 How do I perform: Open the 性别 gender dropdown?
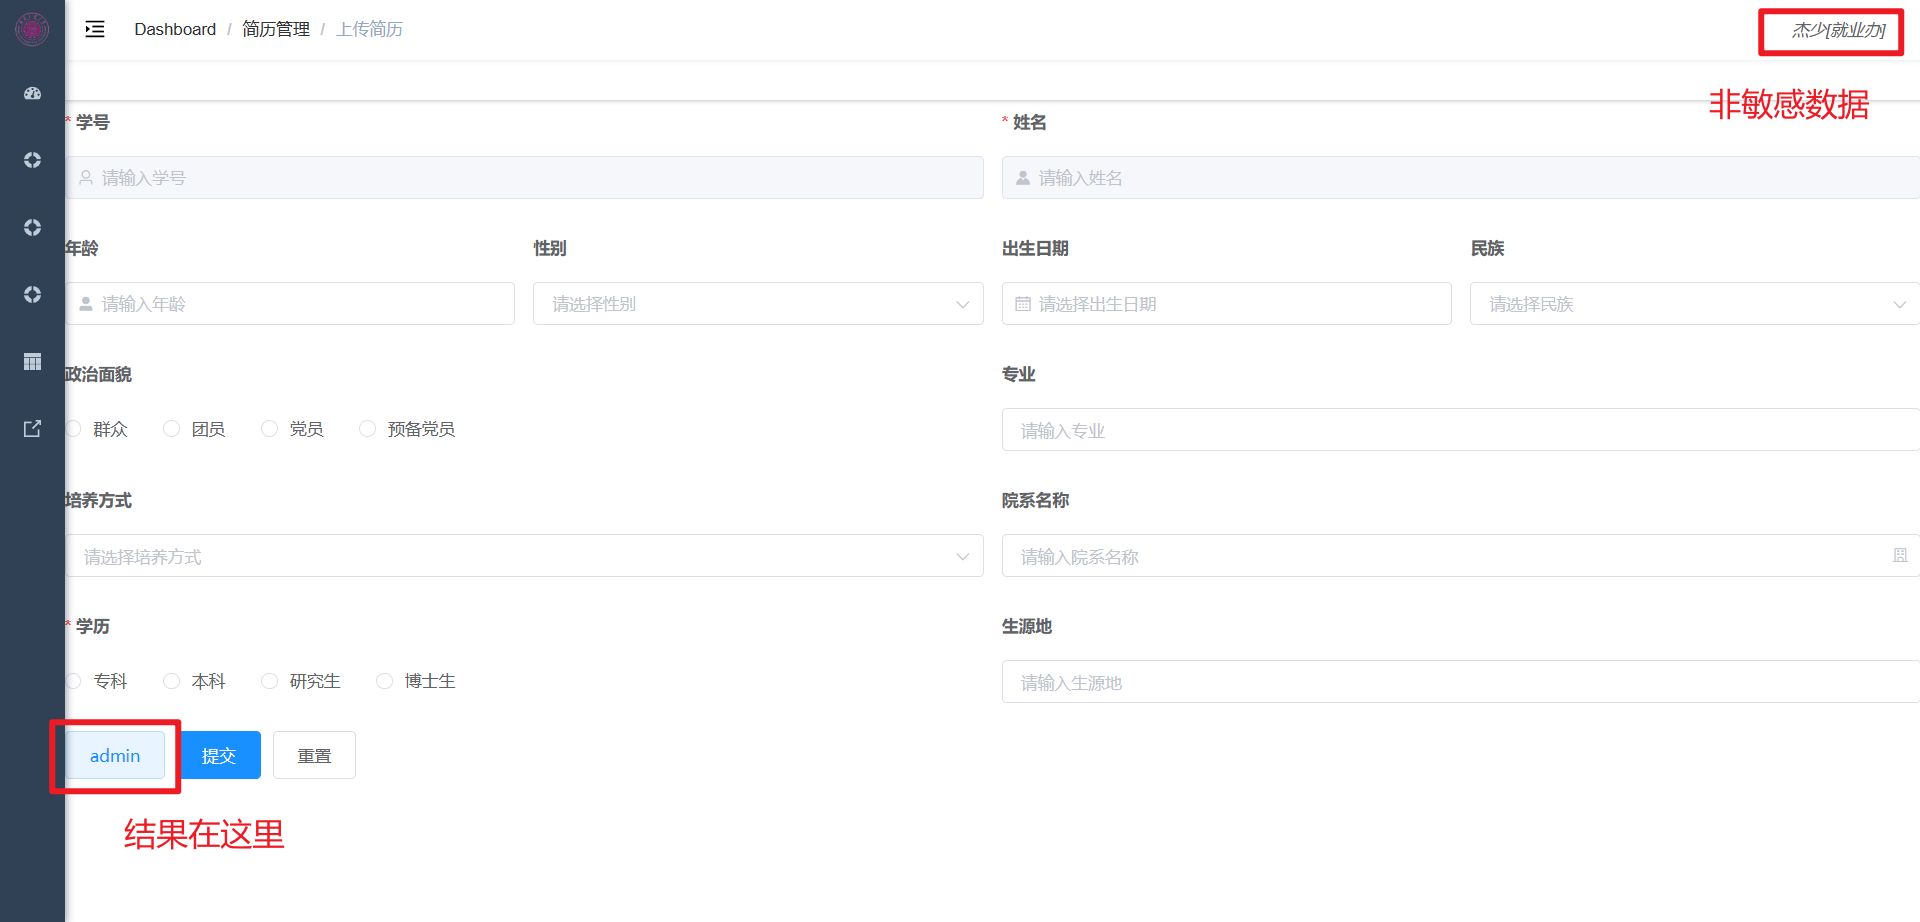coord(758,304)
